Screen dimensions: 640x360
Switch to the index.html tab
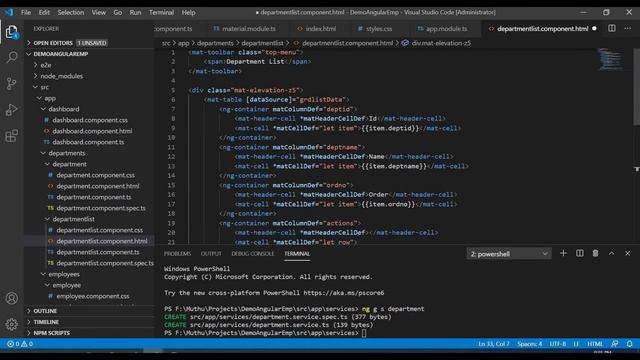coord(317,29)
